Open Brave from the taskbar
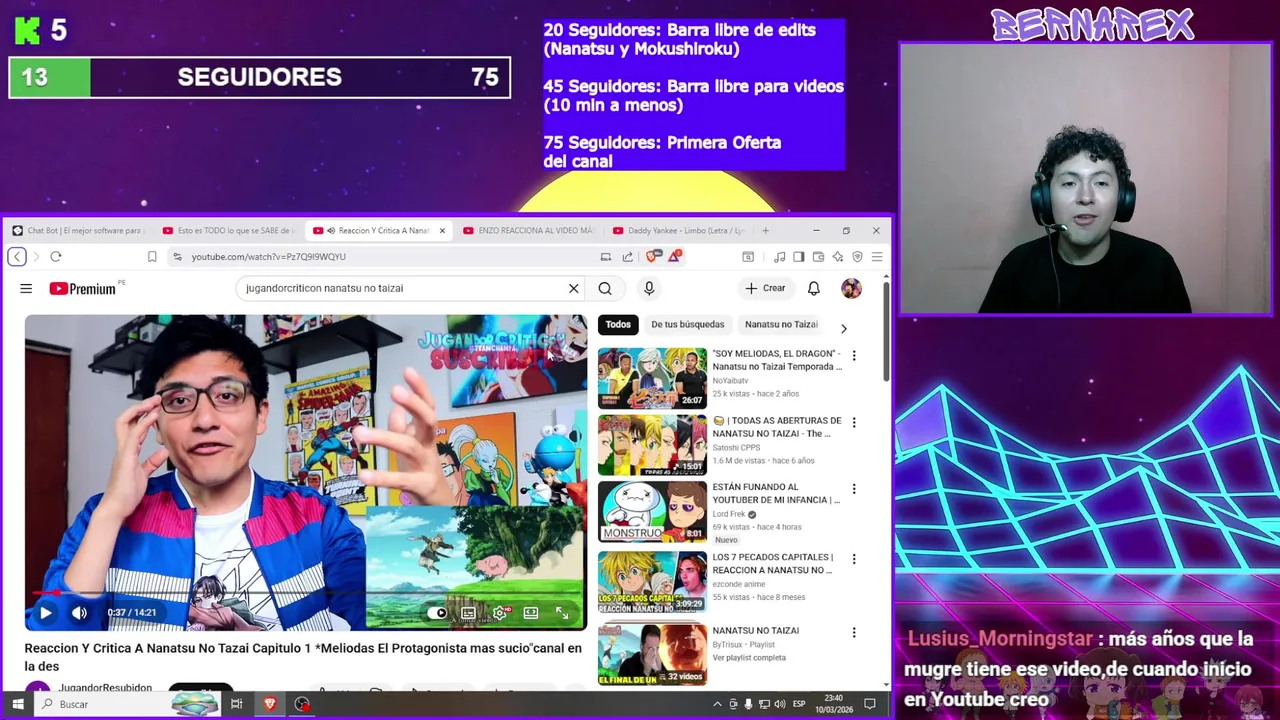 tap(269, 704)
